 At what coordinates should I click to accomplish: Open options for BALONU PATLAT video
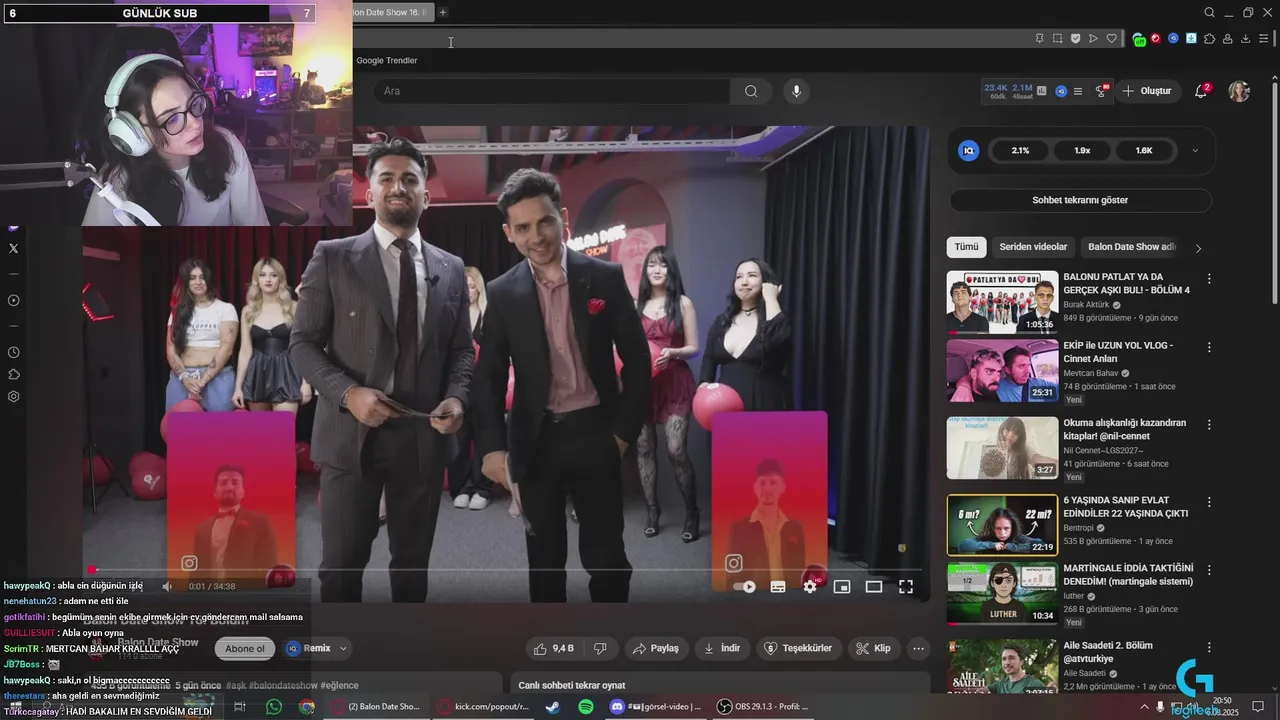tap(1209, 279)
